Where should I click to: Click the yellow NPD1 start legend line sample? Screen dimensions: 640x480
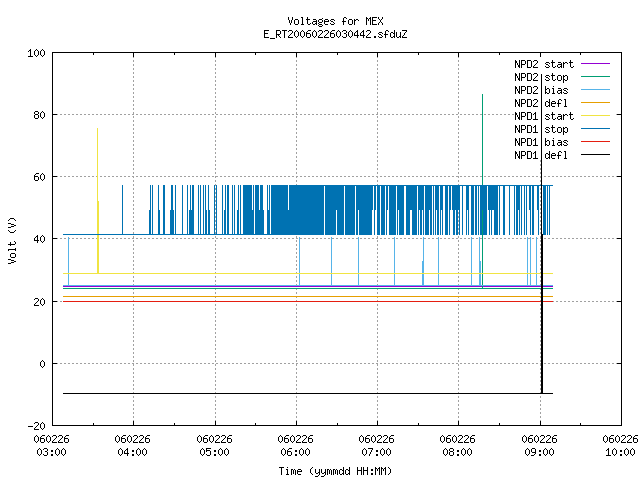click(596, 116)
